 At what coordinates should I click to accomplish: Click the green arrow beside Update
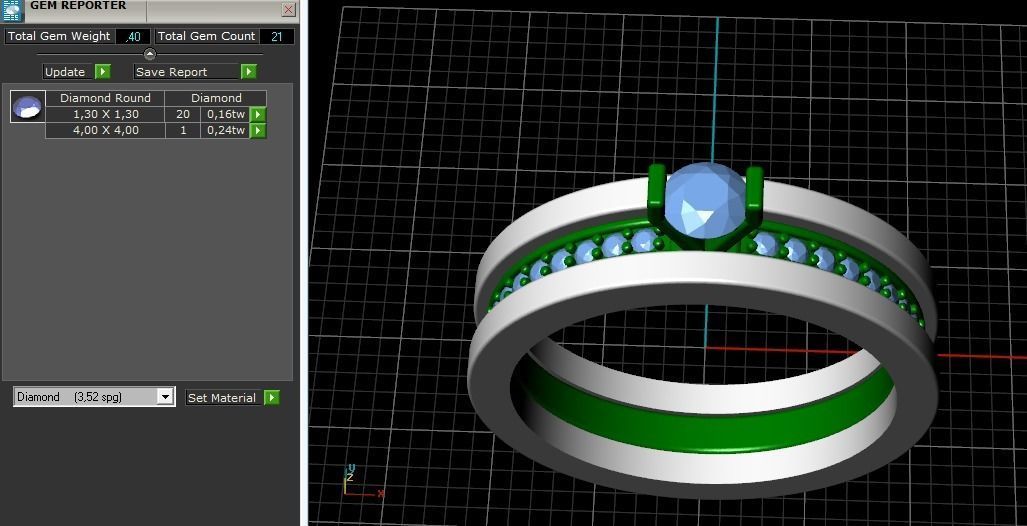(x=103, y=71)
